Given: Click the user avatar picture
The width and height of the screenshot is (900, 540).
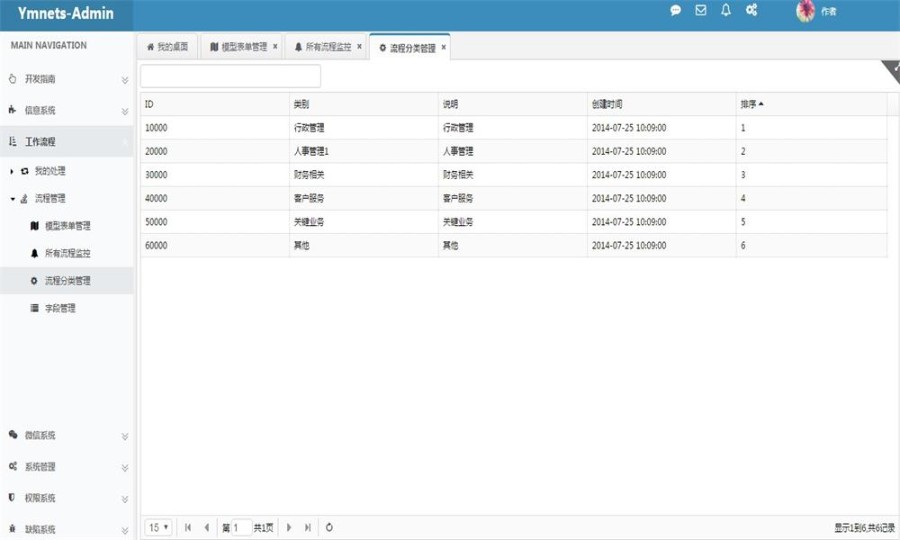Looking at the screenshot, I should [x=806, y=11].
